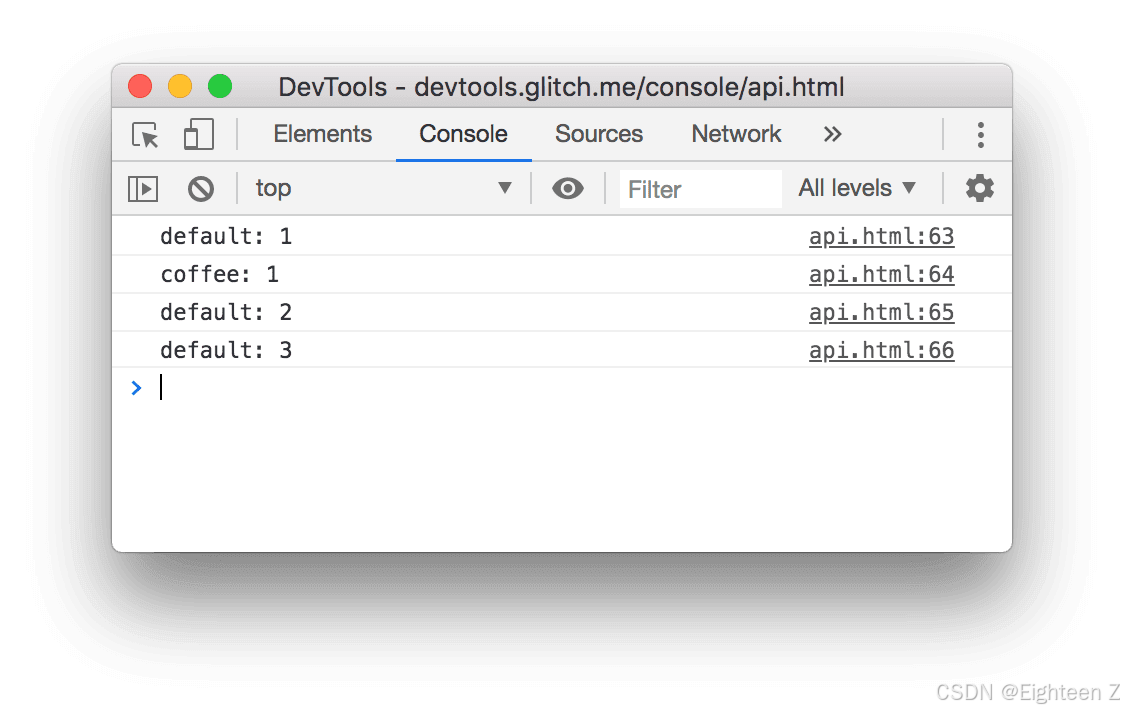Switch to the Sources tab
Image resolution: width=1124 pixels, height=712 pixels.
599,134
